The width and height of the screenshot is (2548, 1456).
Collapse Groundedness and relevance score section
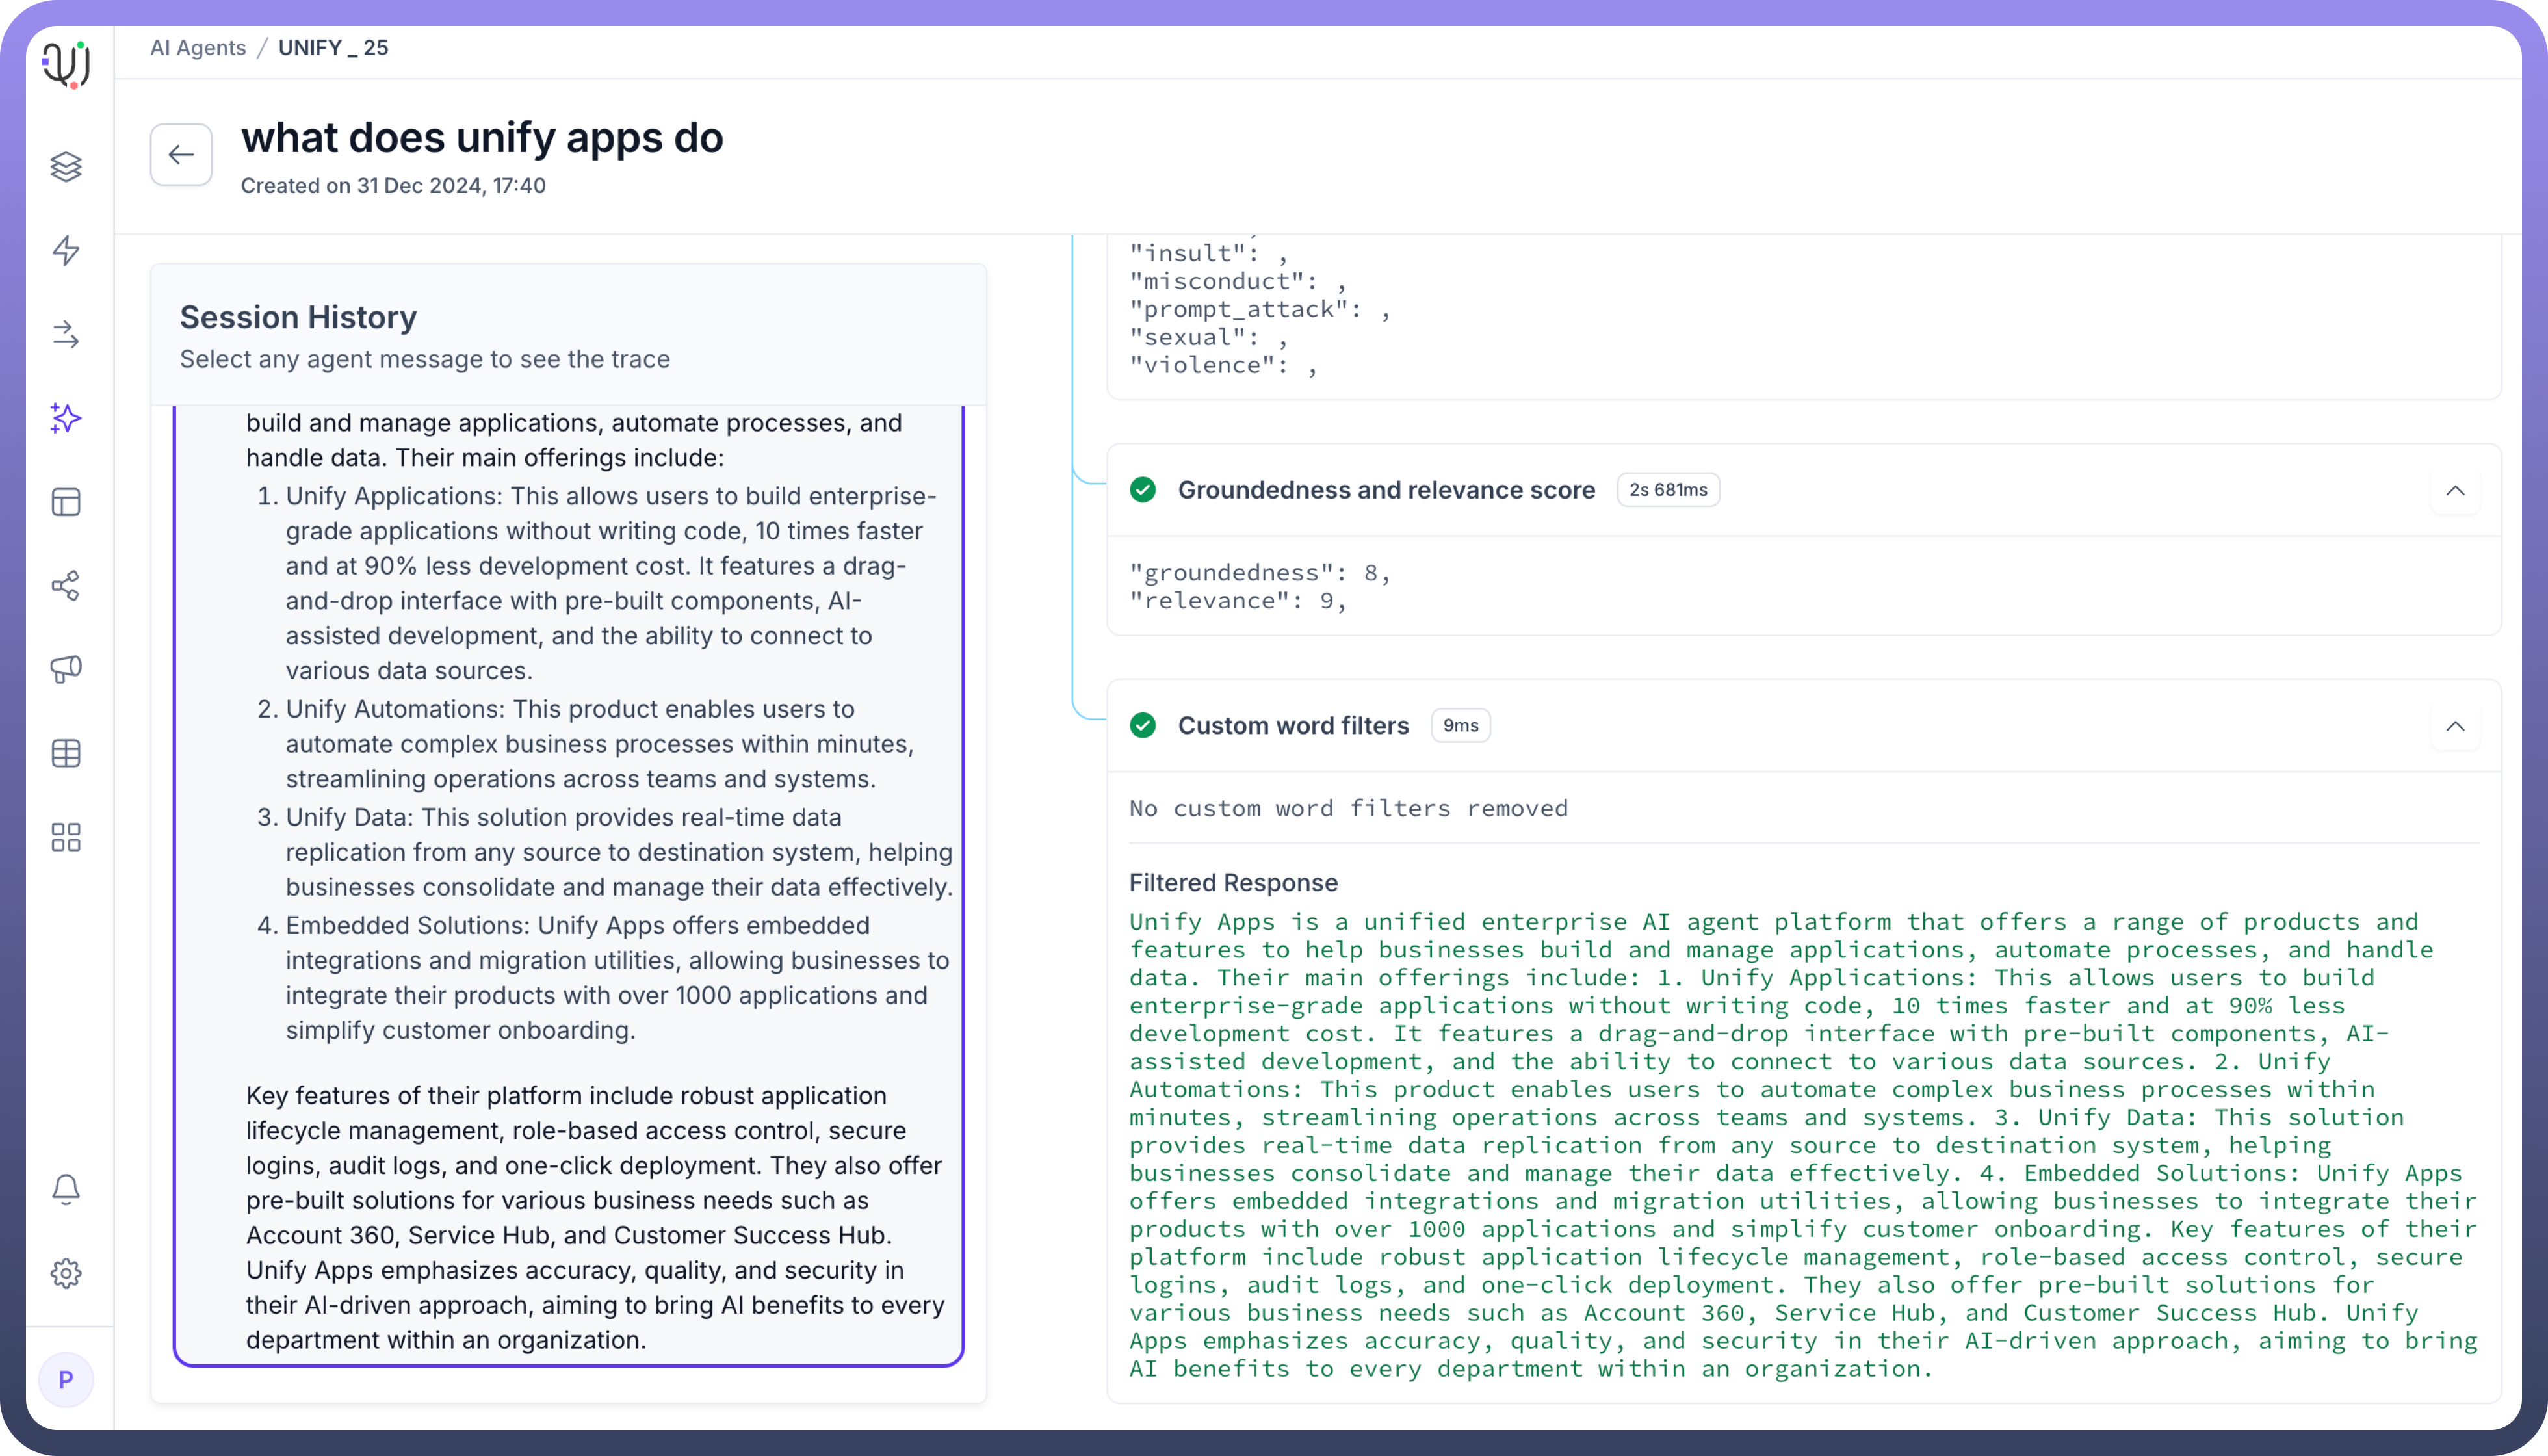2454,491
